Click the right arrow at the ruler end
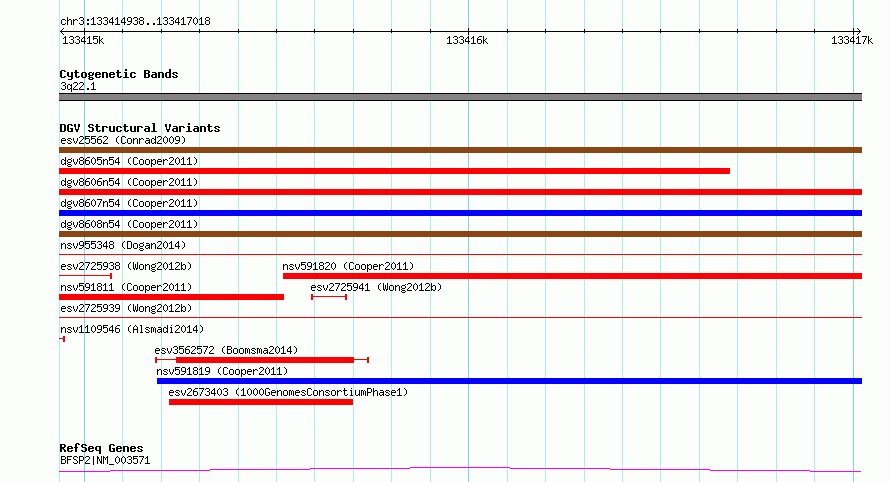Image resolution: width=890 pixels, height=482 pixels. (x=858, y=31)
